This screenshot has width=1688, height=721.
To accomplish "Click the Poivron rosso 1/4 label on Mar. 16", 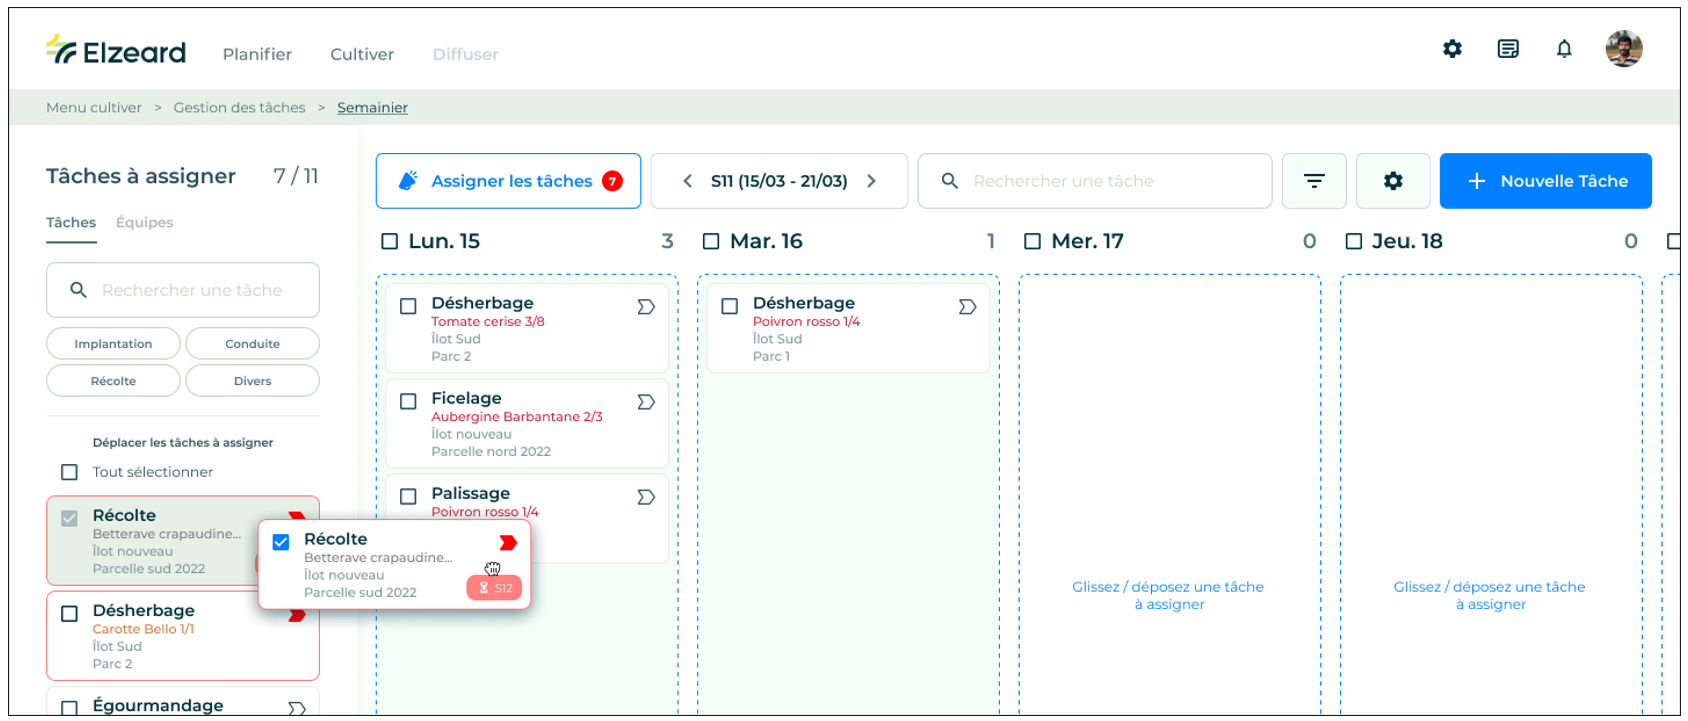I will pyautogui.click(x=806, y=321).
